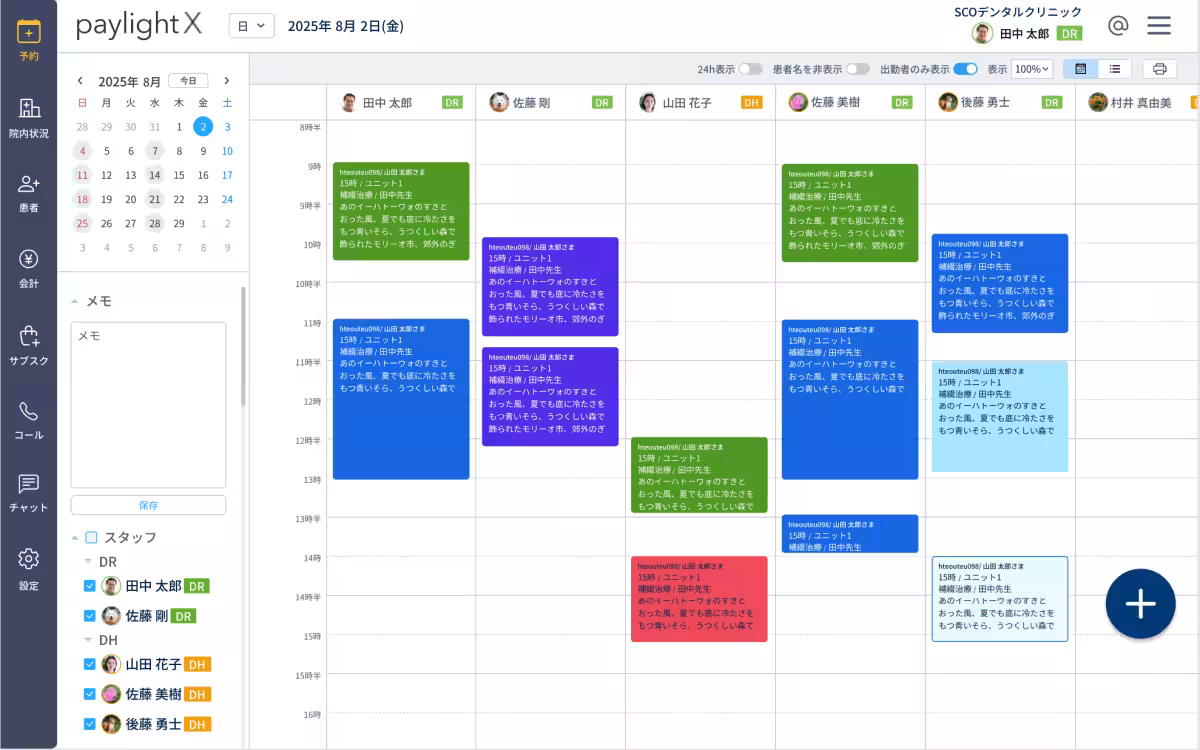
Task: Open the 設定 settings menu item
Action: tap(29, 569)
